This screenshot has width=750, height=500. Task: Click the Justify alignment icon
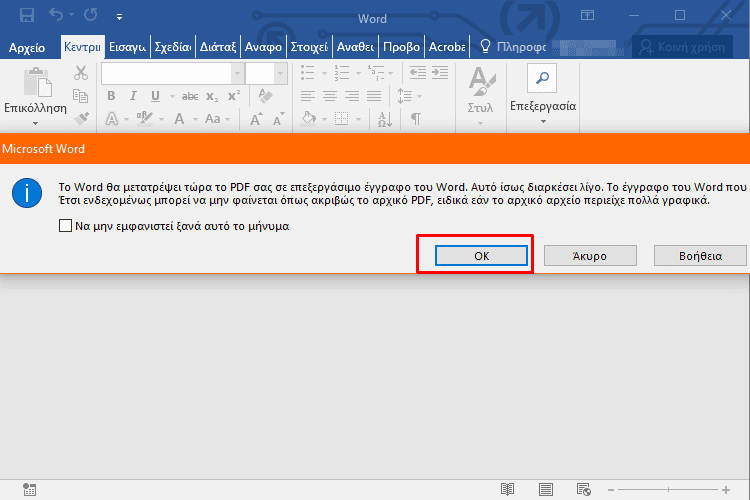point(374,96)
